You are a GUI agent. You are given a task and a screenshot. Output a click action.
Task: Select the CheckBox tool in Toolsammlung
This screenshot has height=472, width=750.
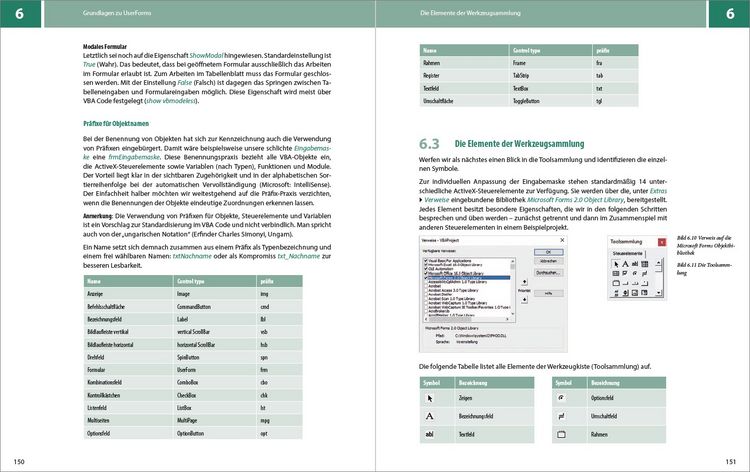(625, 274)
